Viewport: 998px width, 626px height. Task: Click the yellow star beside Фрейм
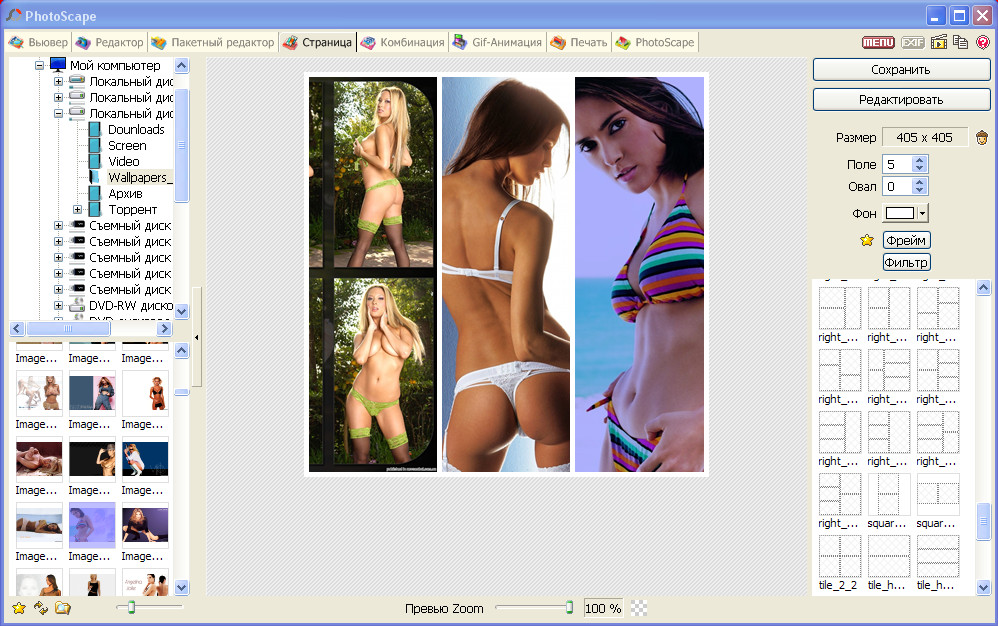(867, 240)
